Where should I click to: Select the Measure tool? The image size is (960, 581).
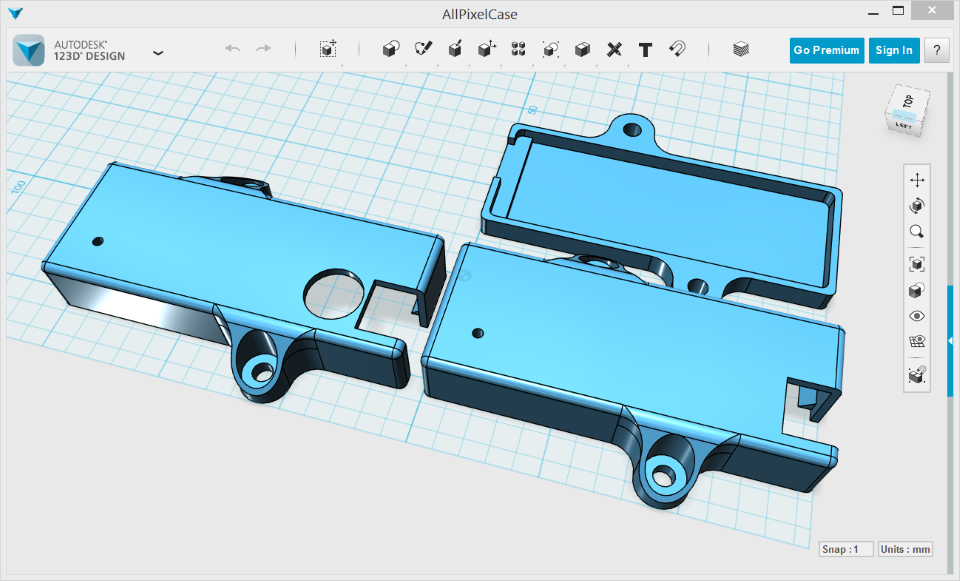pos(613,49)
